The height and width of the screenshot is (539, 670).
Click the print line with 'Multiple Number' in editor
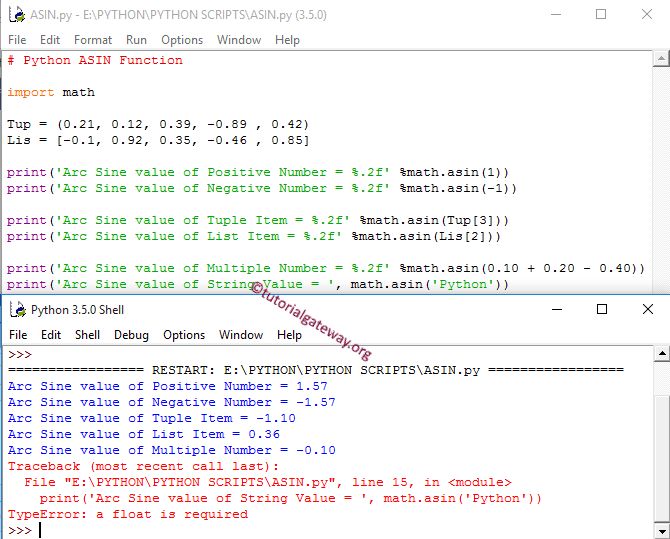point(326,268)
